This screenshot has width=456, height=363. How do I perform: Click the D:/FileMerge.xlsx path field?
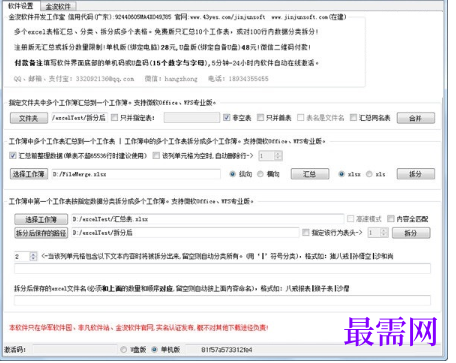[x=136, y=174]
